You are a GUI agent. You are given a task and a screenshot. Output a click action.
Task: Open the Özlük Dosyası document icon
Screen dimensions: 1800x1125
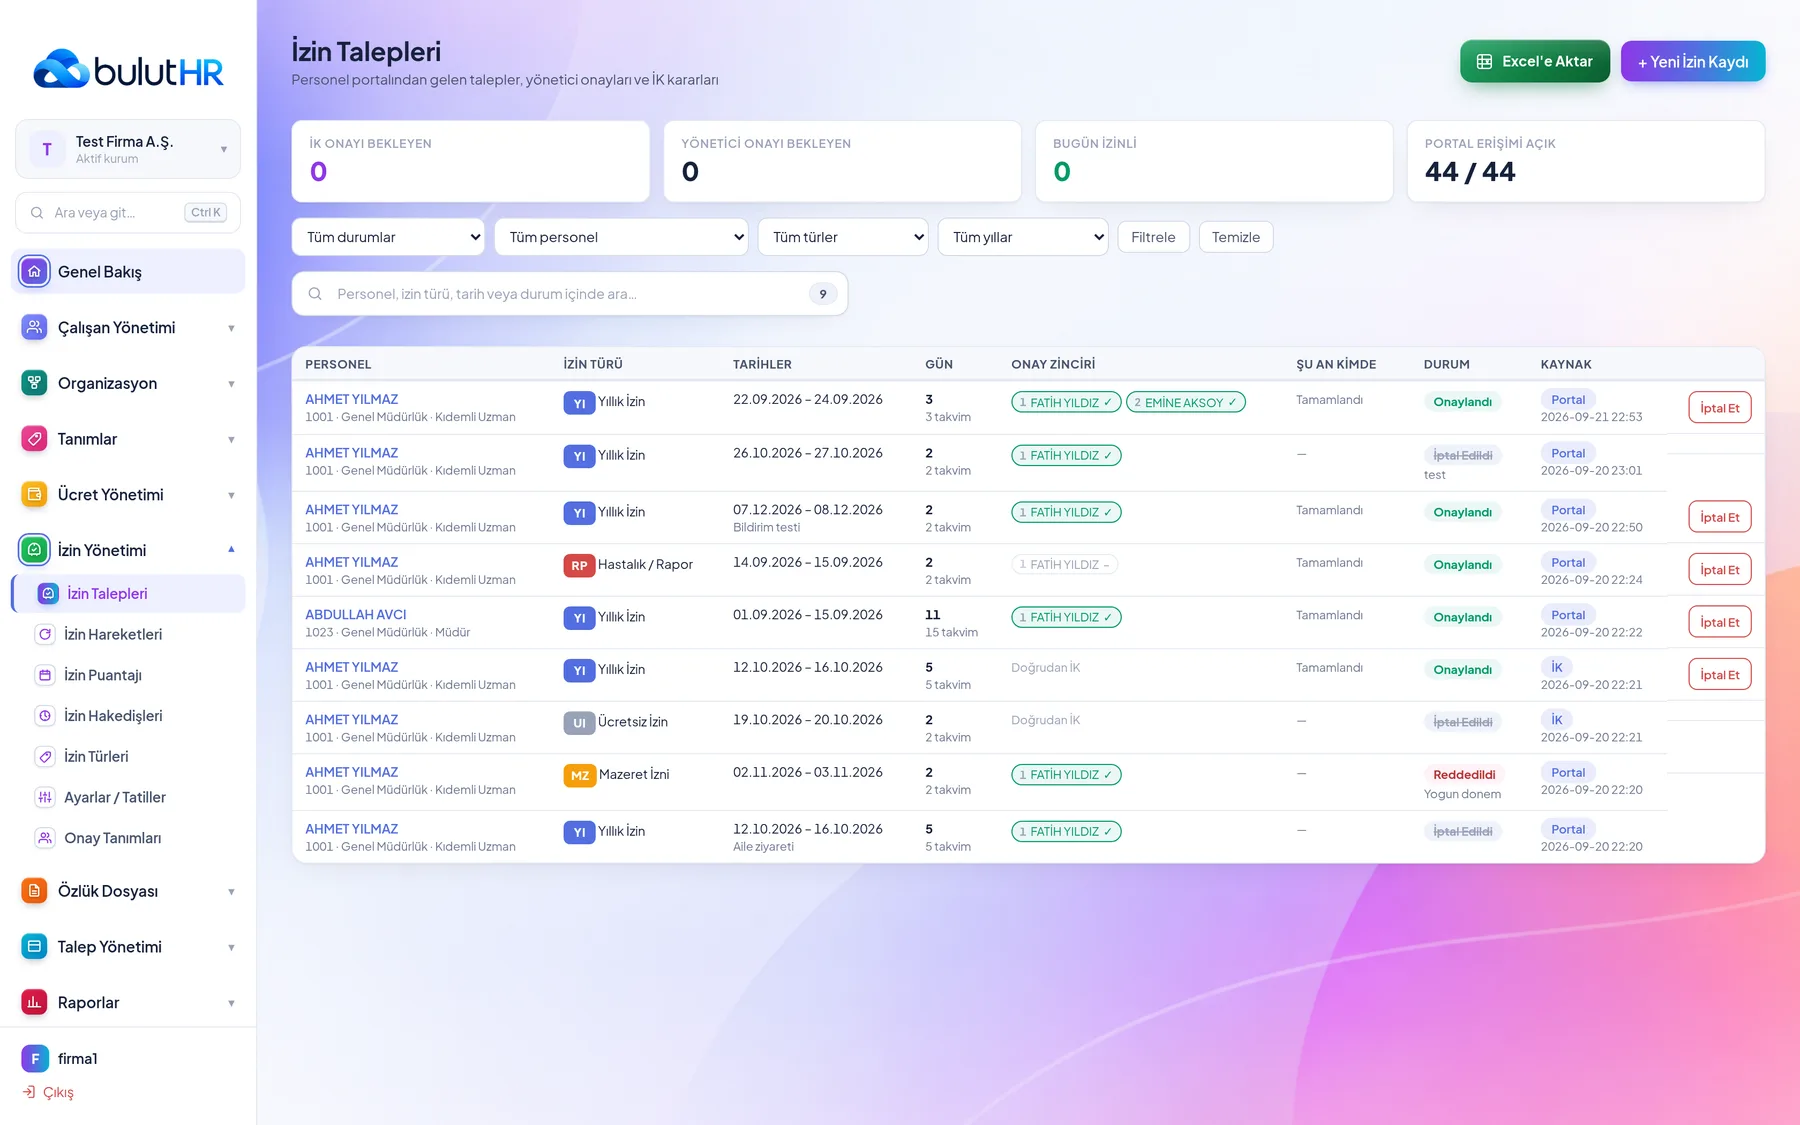click(34, 891)
